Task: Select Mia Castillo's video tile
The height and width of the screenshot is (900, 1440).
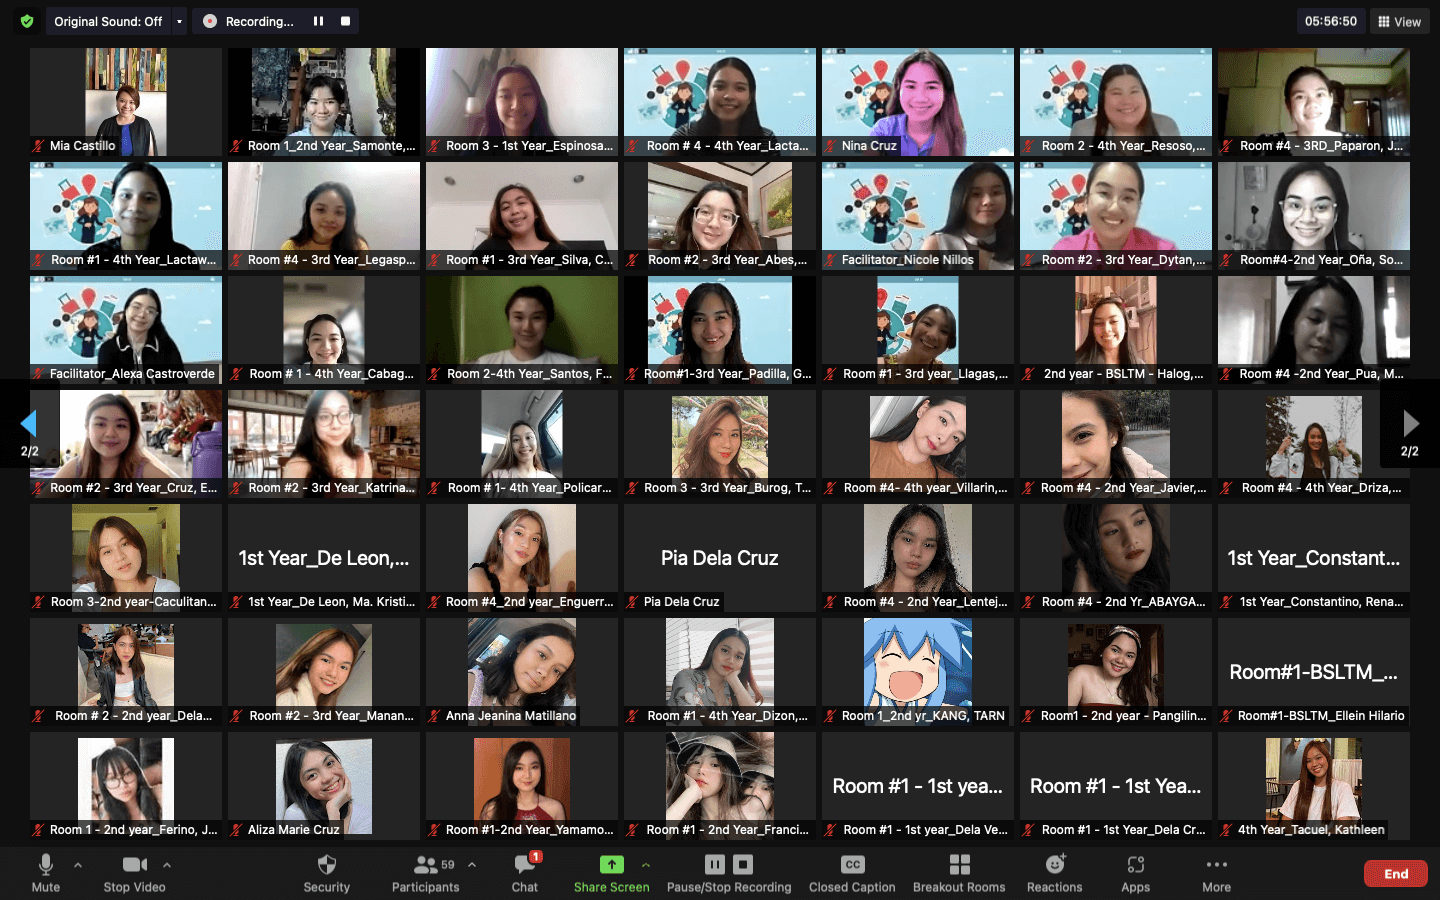Action: pos(126,102)
